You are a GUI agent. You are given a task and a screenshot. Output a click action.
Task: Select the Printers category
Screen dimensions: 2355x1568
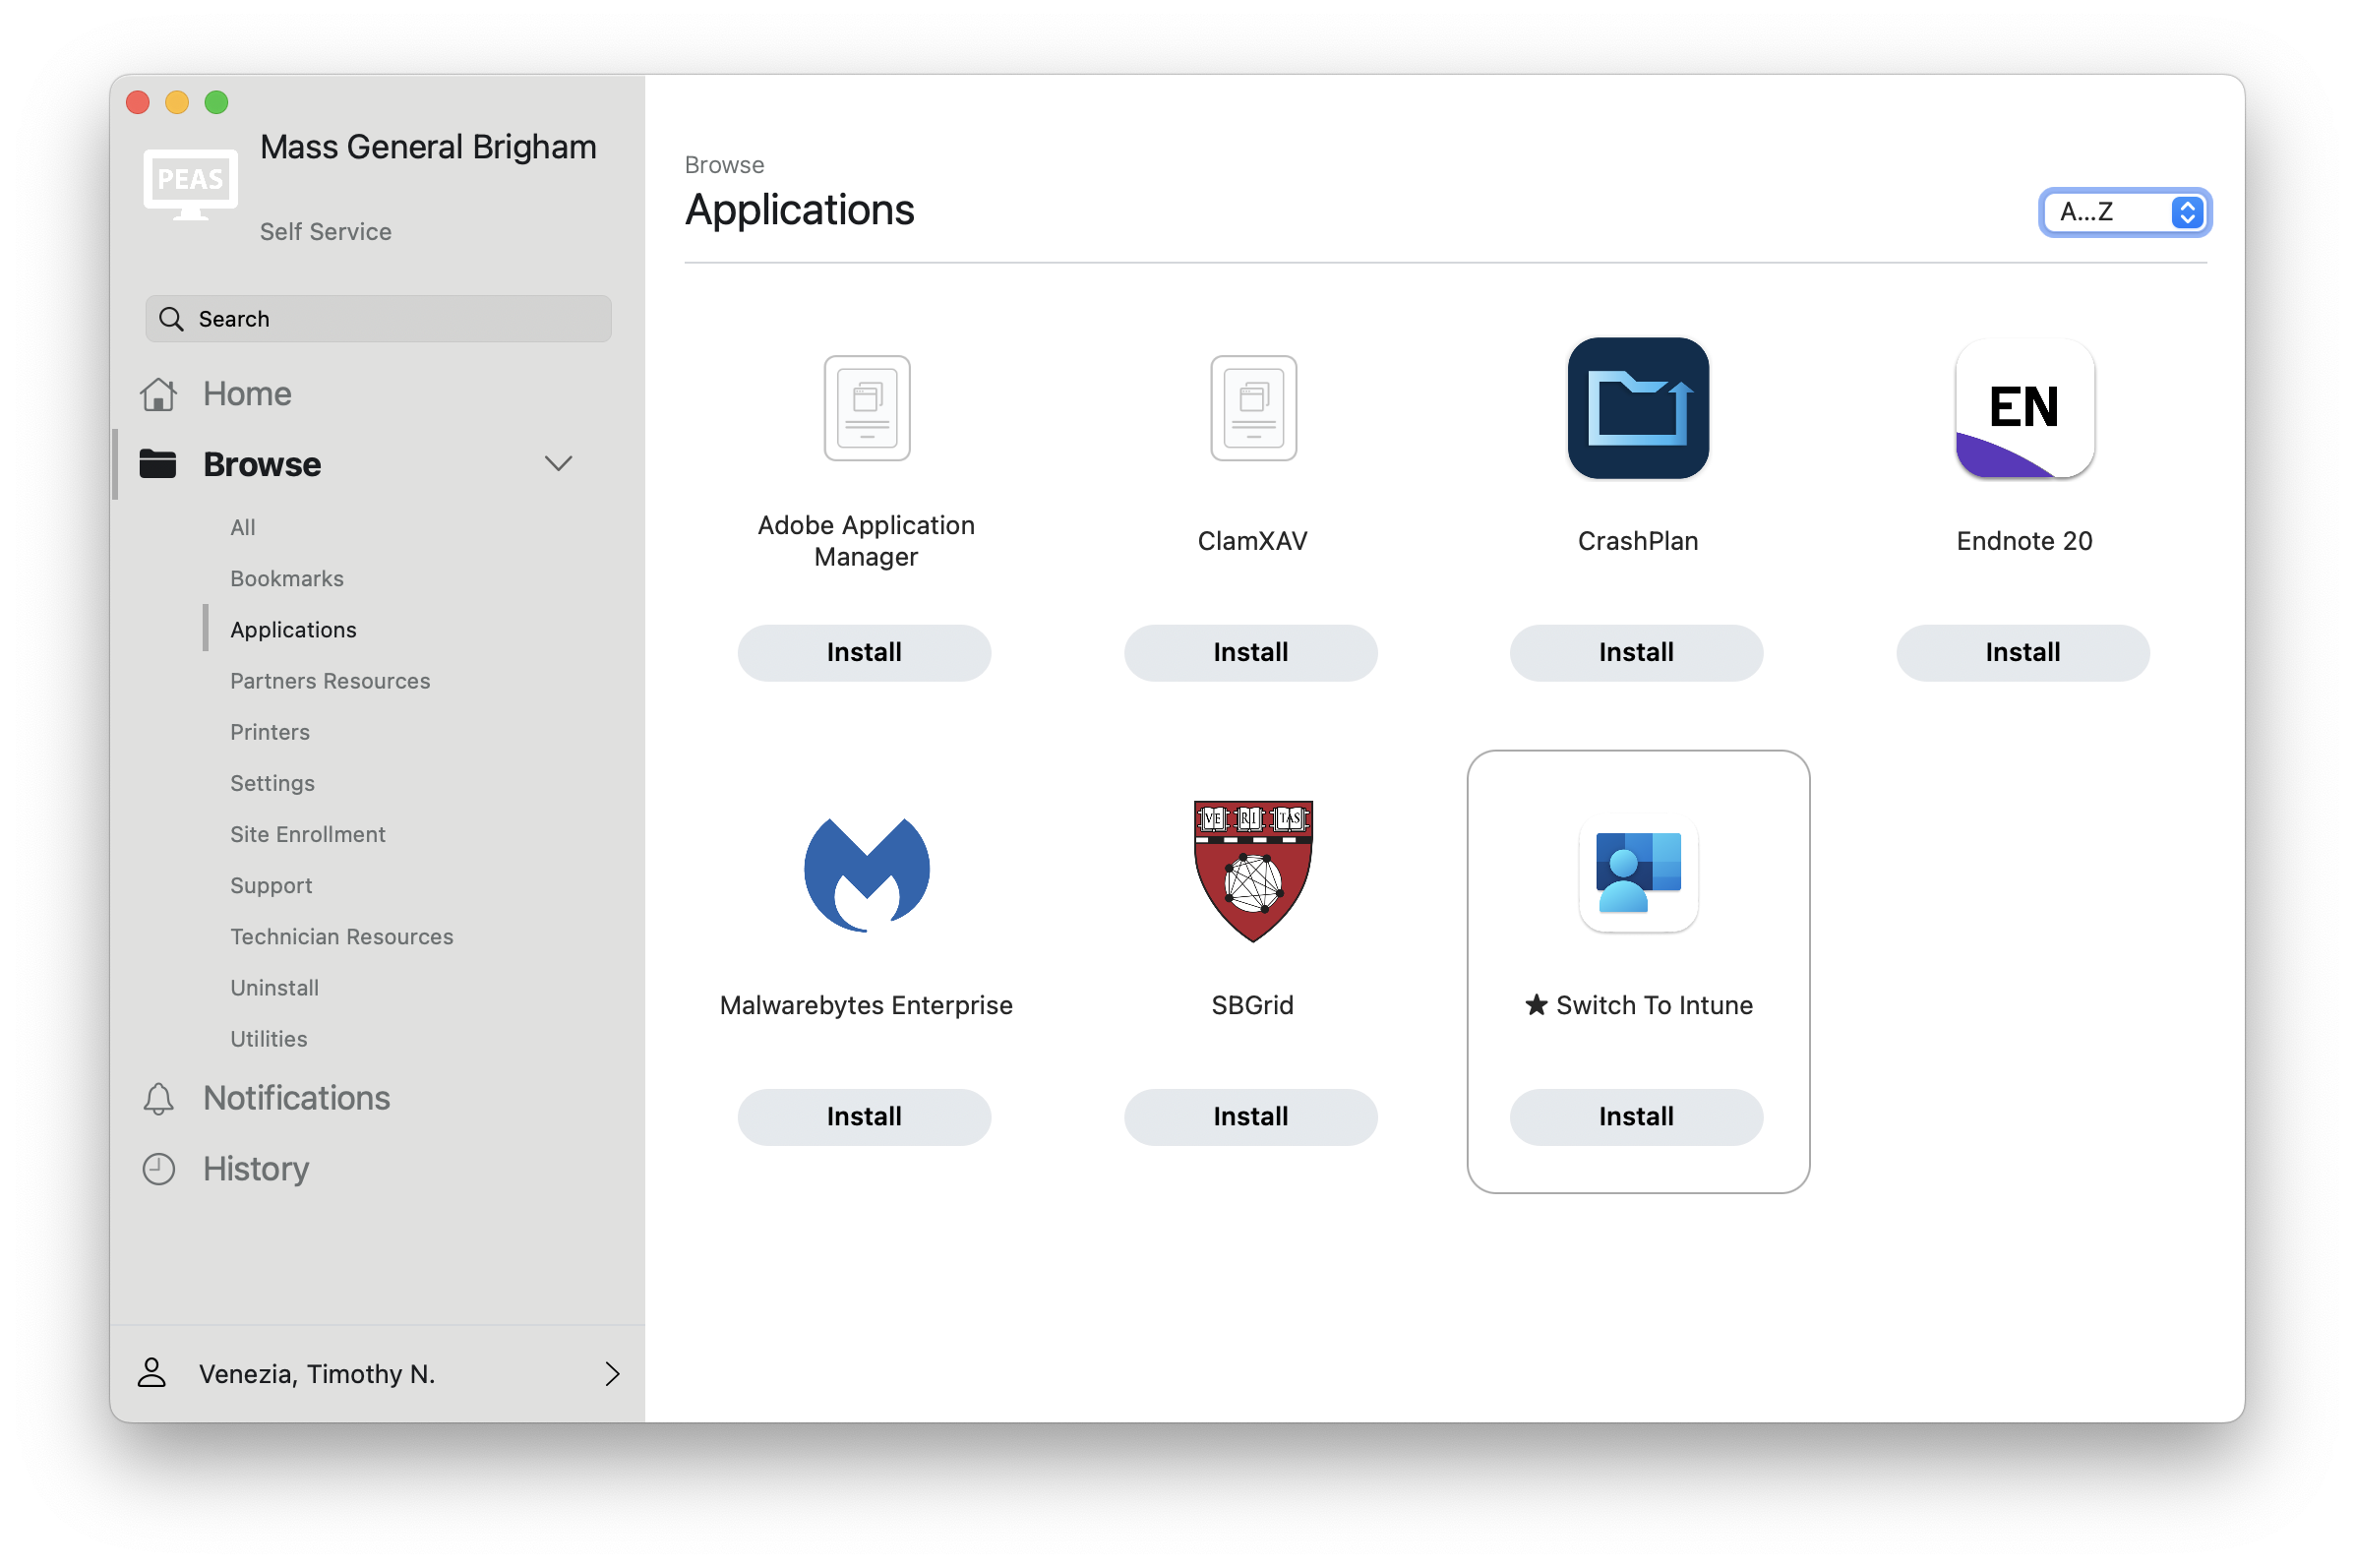[x=270, y=732]
